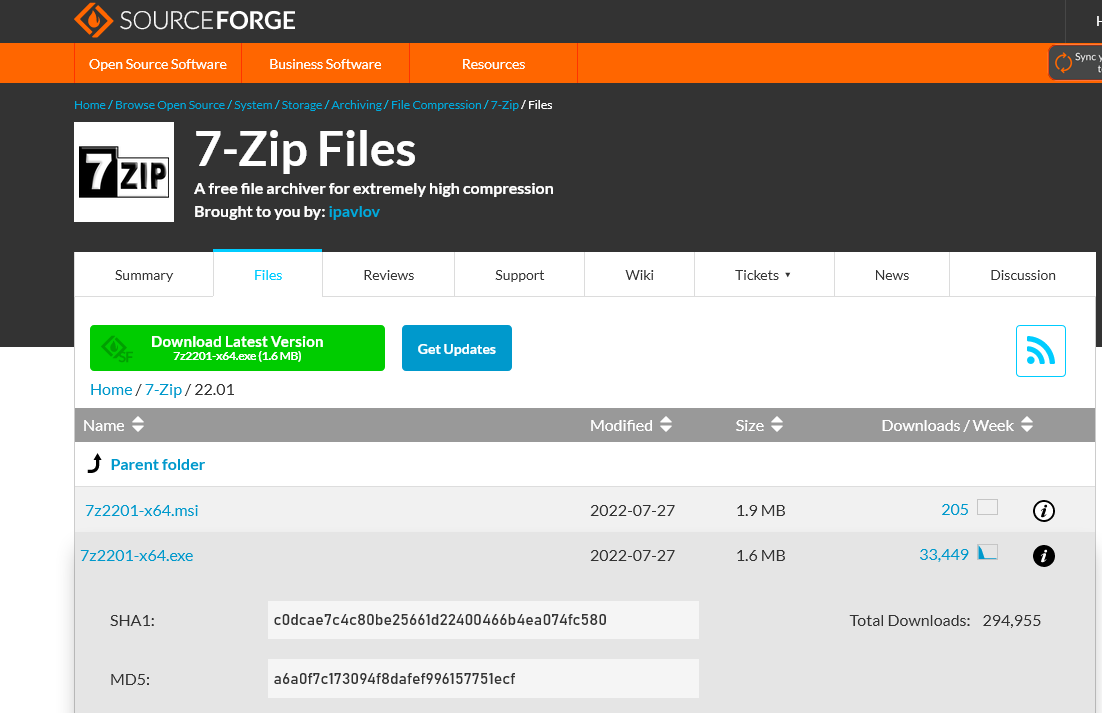Screen dimensions: 1102x713
Task: Click the 7-Zip Files page heading
Action: tap(305, 150)
